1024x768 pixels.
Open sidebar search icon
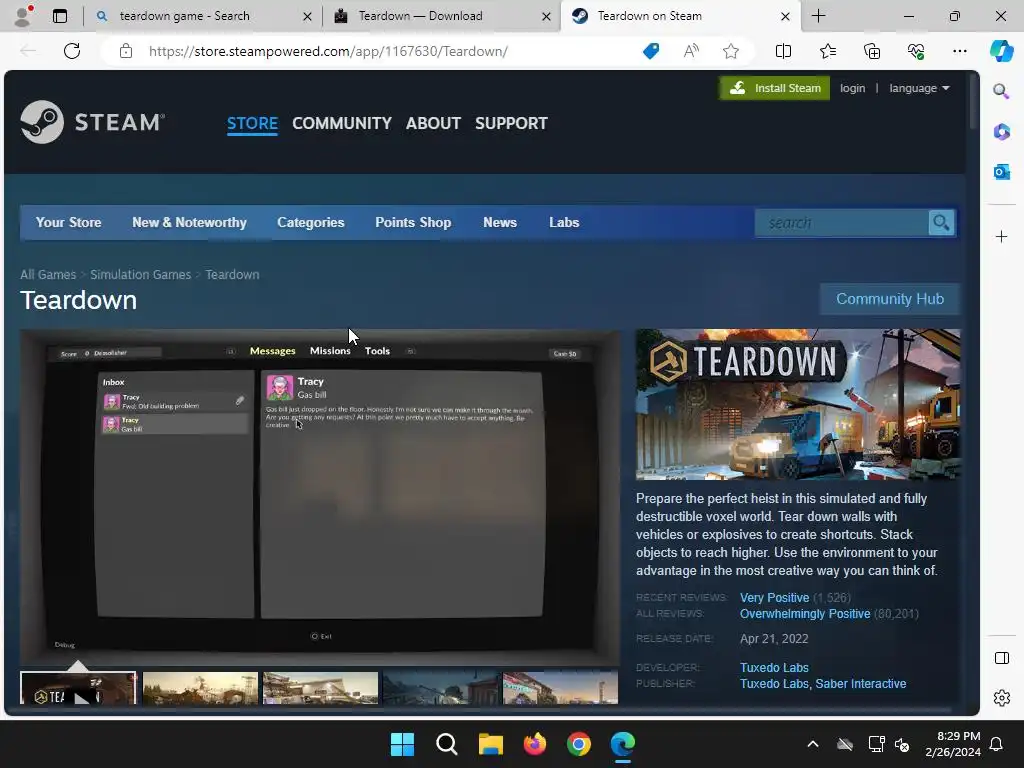[x=1001, y=91]
